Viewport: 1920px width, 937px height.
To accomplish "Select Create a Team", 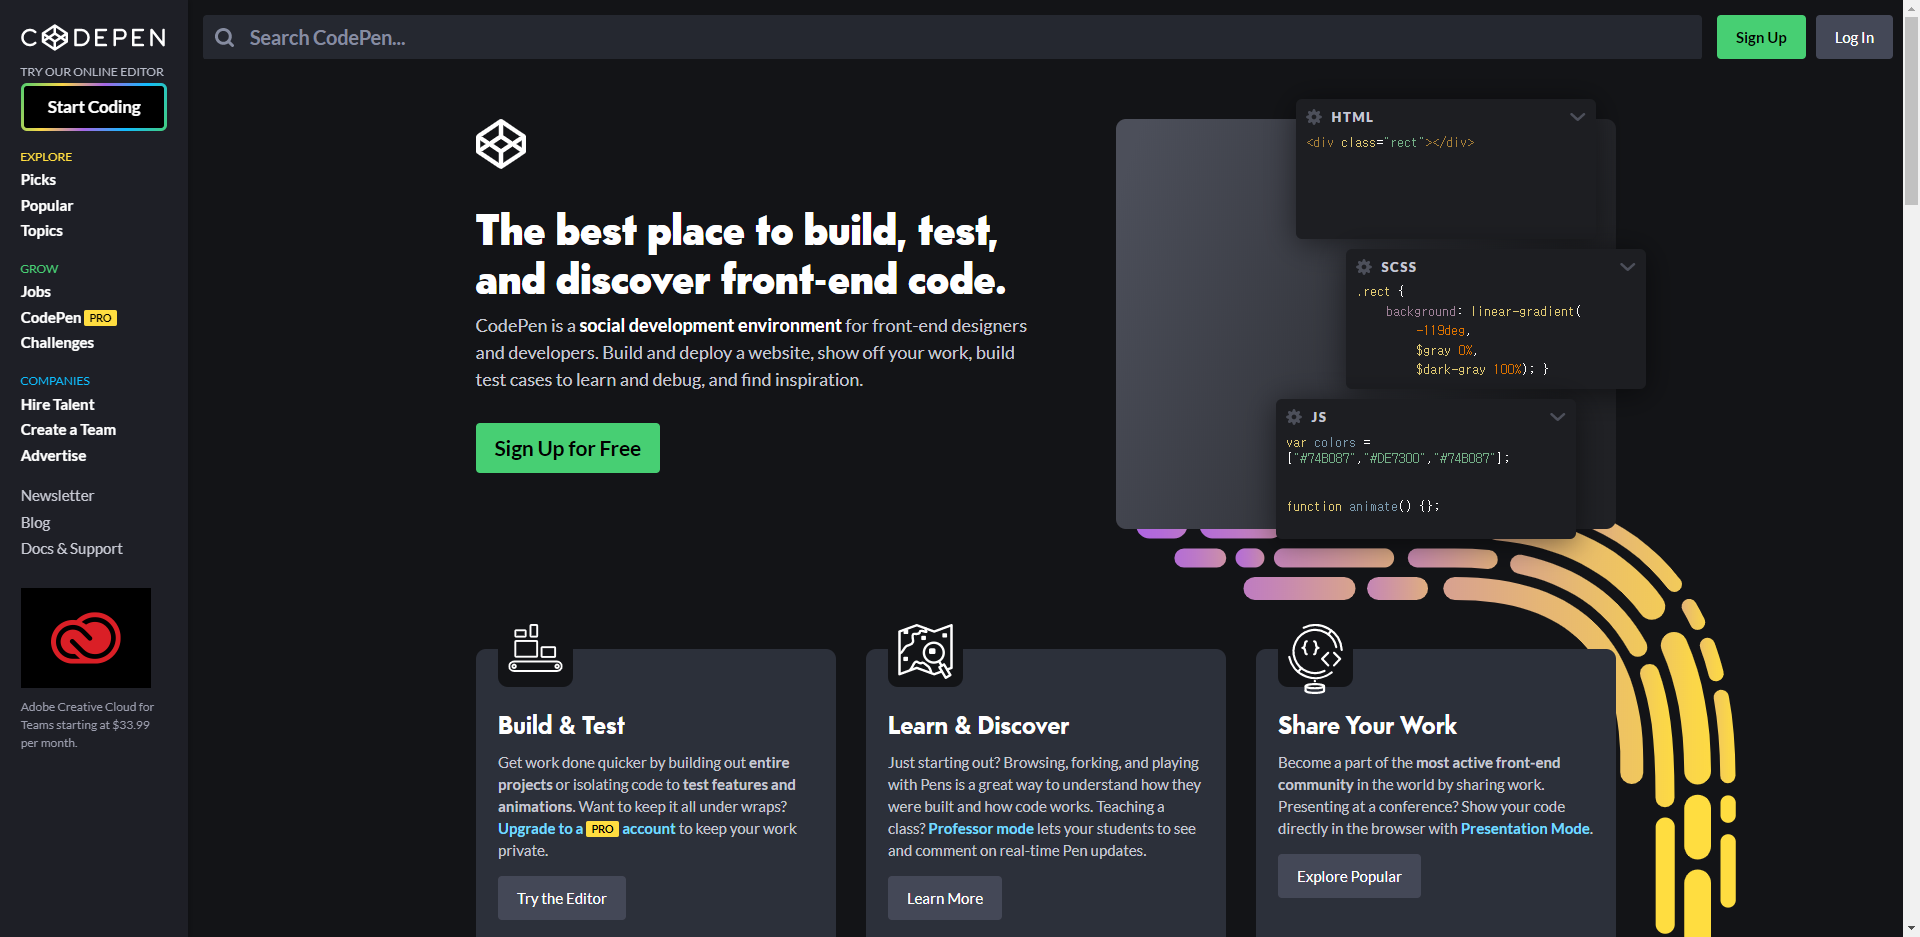I will 68,430.
